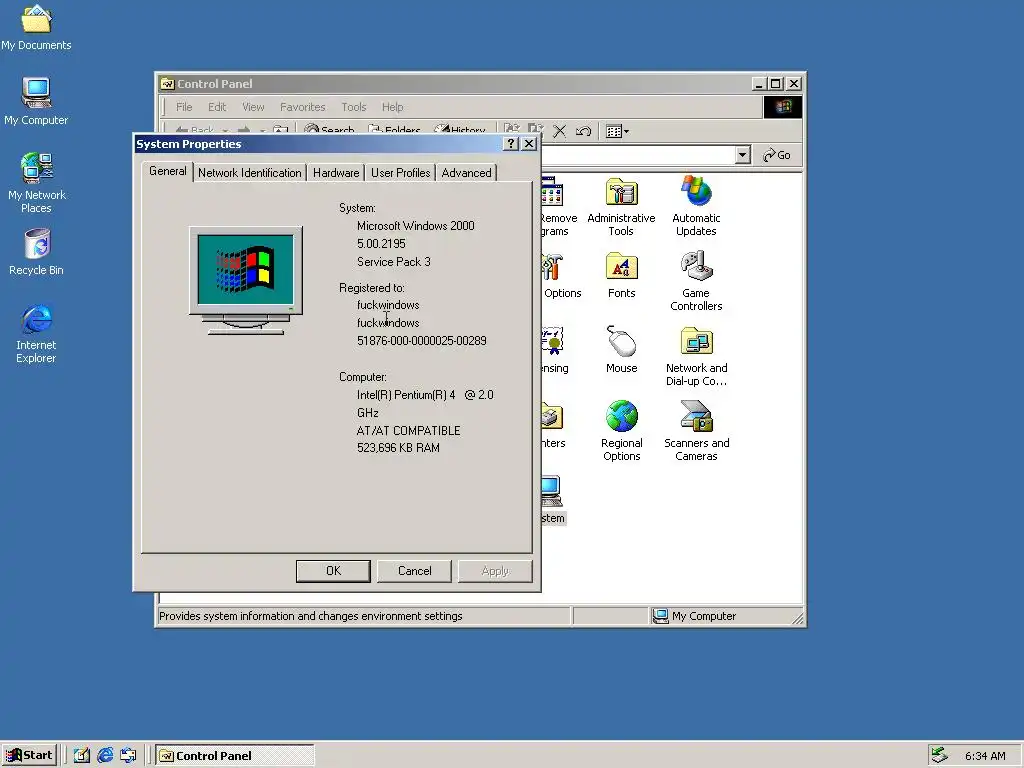Click the Windows logo throbber in Control Panel
Image resolution: width=1024 pixels, height=768 pixels.
click(x=782, y=107)
